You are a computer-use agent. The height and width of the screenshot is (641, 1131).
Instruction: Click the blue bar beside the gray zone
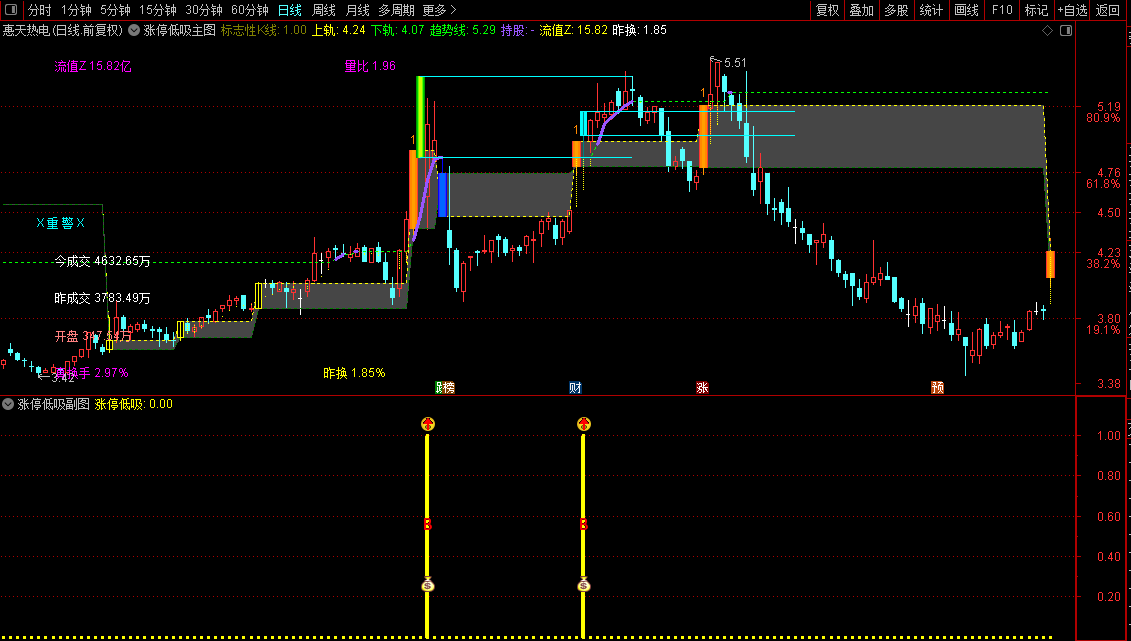[442, 195]
